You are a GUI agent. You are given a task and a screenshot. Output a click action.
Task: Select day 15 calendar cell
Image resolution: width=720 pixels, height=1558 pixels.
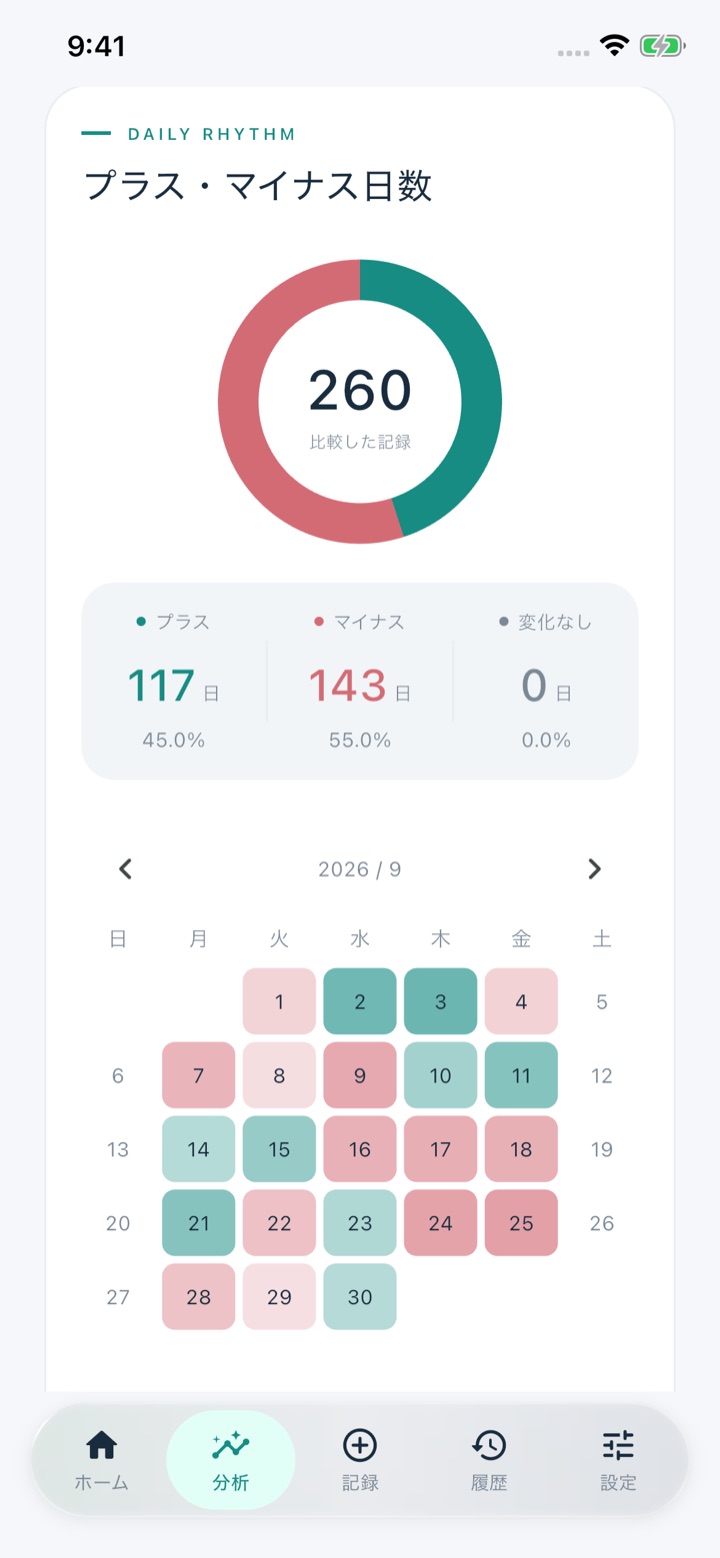click(x=279, y=1149)
